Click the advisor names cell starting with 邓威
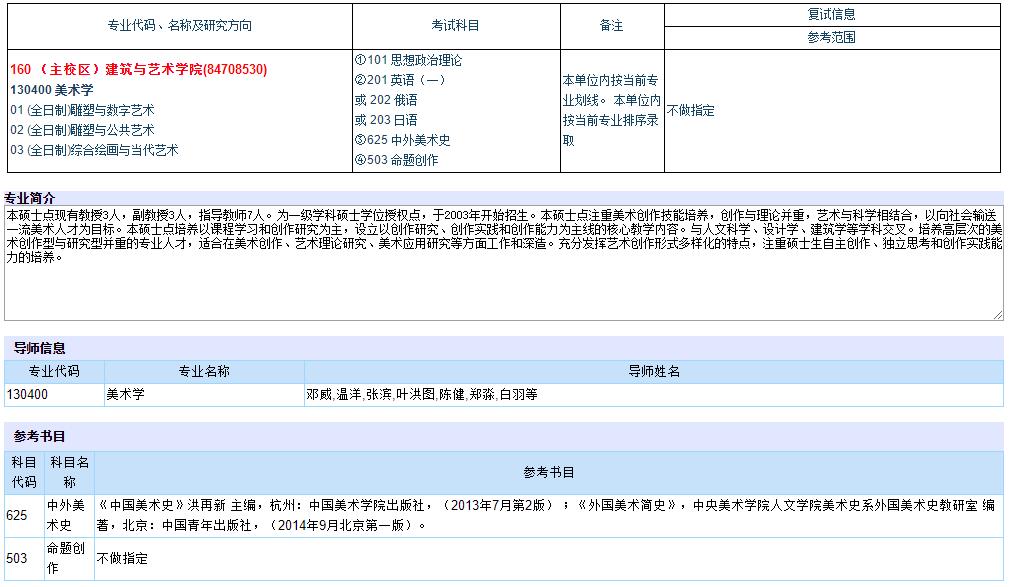The image size is (1010, 587). point(421,395)
